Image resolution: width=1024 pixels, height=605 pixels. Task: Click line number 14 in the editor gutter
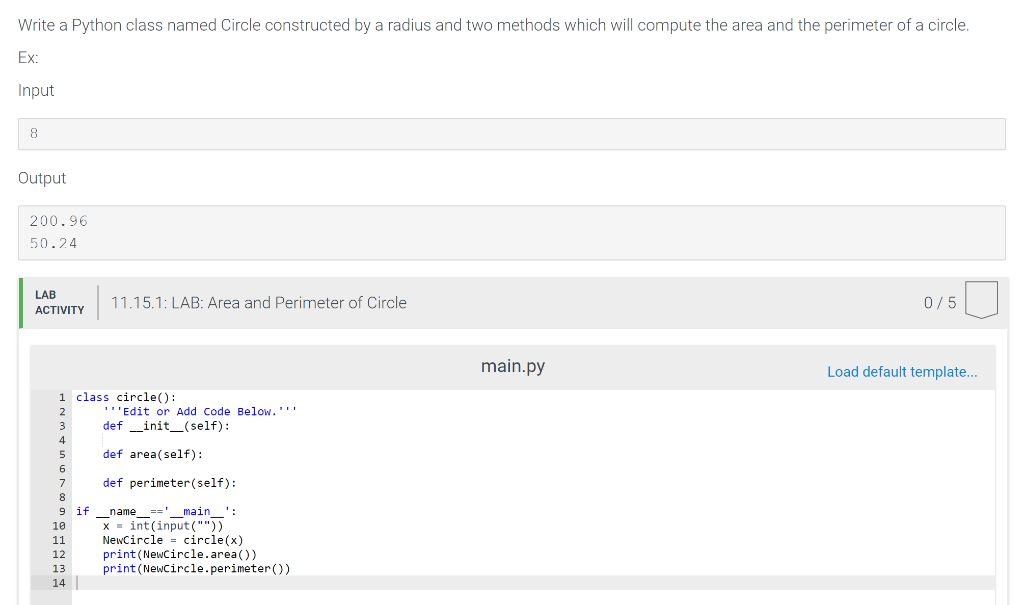tap(59, 582)
